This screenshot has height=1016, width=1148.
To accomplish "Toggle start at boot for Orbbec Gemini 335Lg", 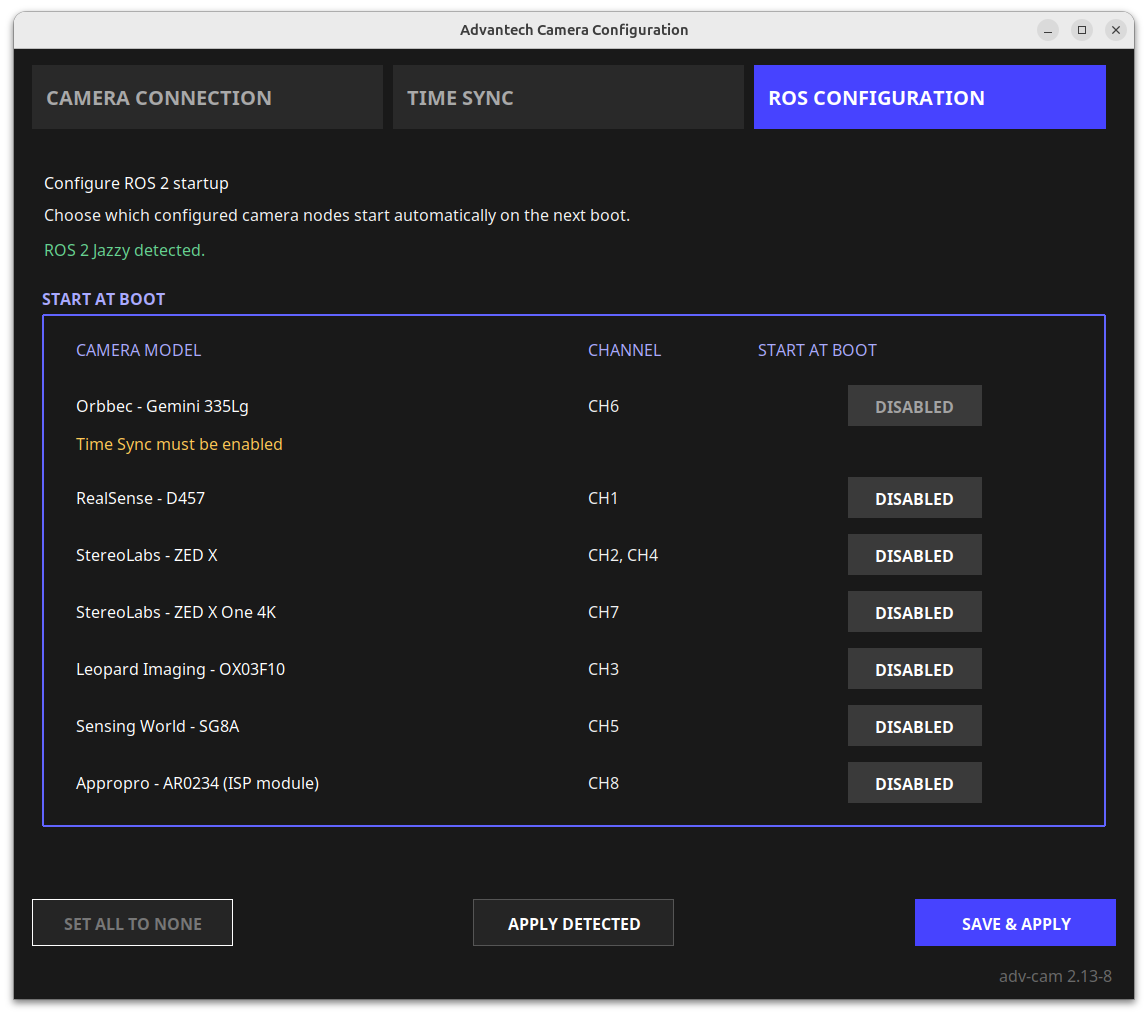I will [914, 406].
